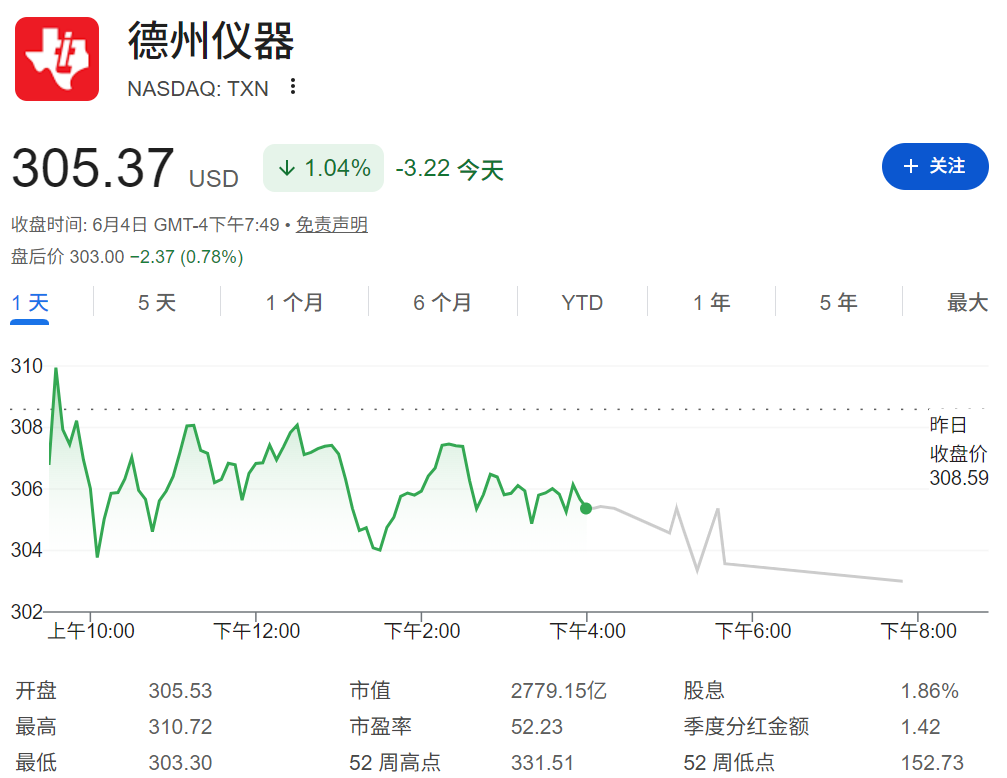Click the current price 305.37
The width and height of the screenshot is (1007, 778).
coord(93,168)
